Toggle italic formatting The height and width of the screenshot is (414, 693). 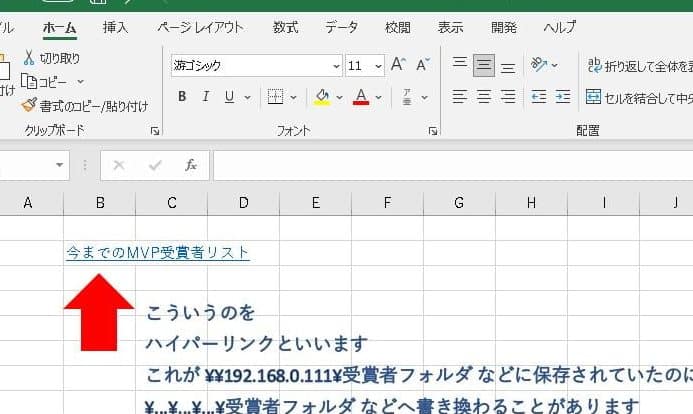pos(205,97)
